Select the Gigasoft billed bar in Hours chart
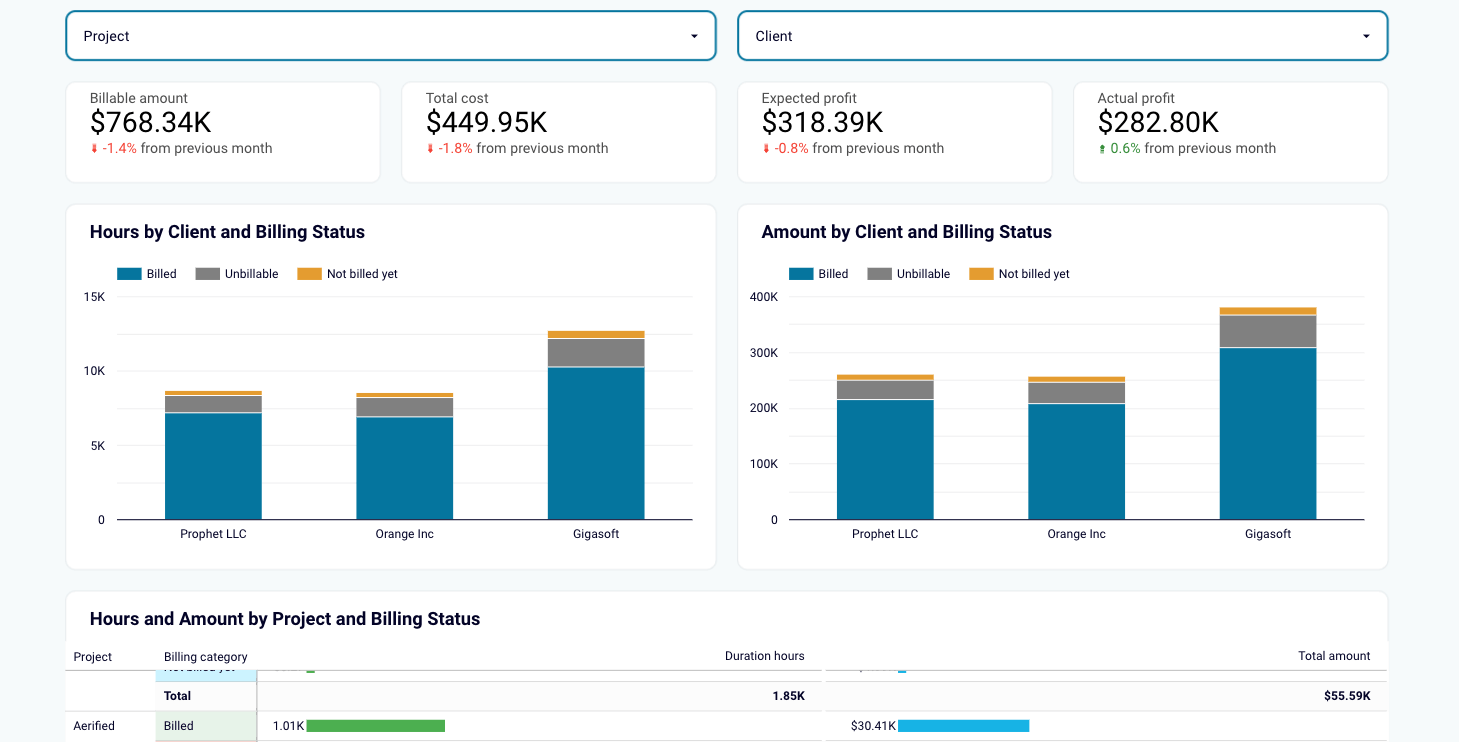Viewport: 1459px width, 742px height. 596,440
